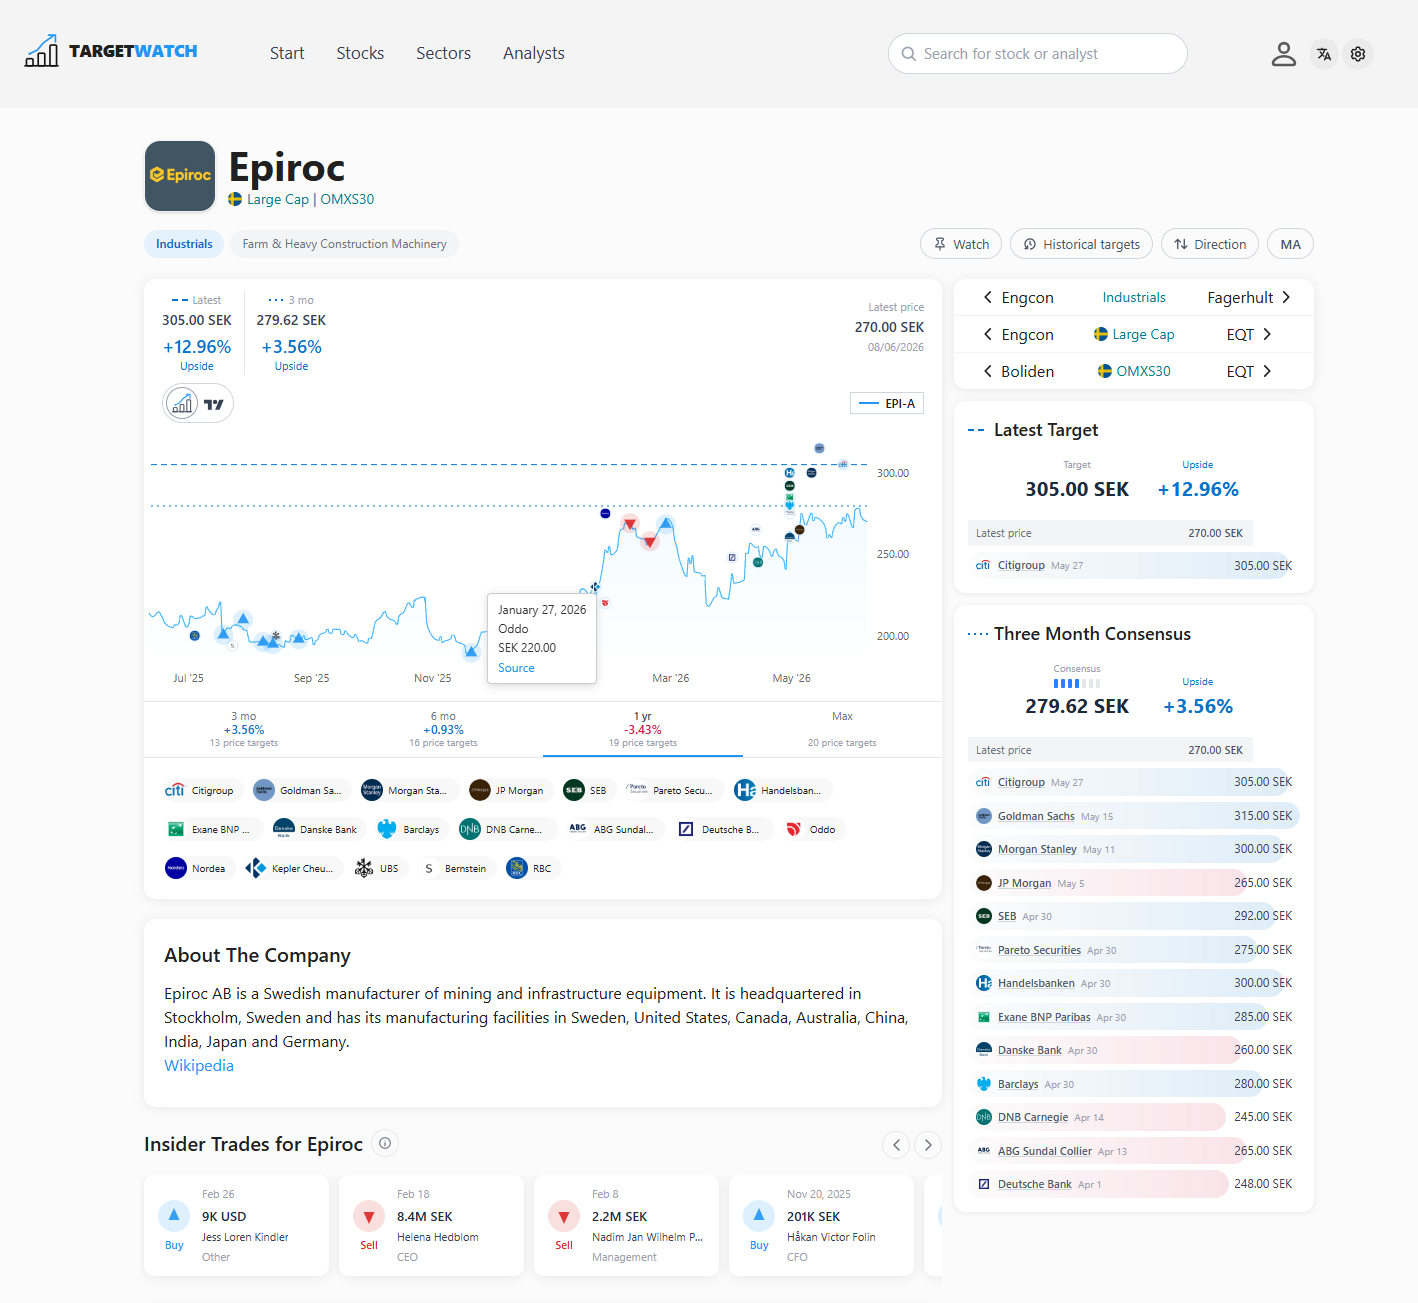Screen dimensions: 1418x1303
Task: Open the OMXS30 link under the Epiroc title
Action: pos(347,199)
